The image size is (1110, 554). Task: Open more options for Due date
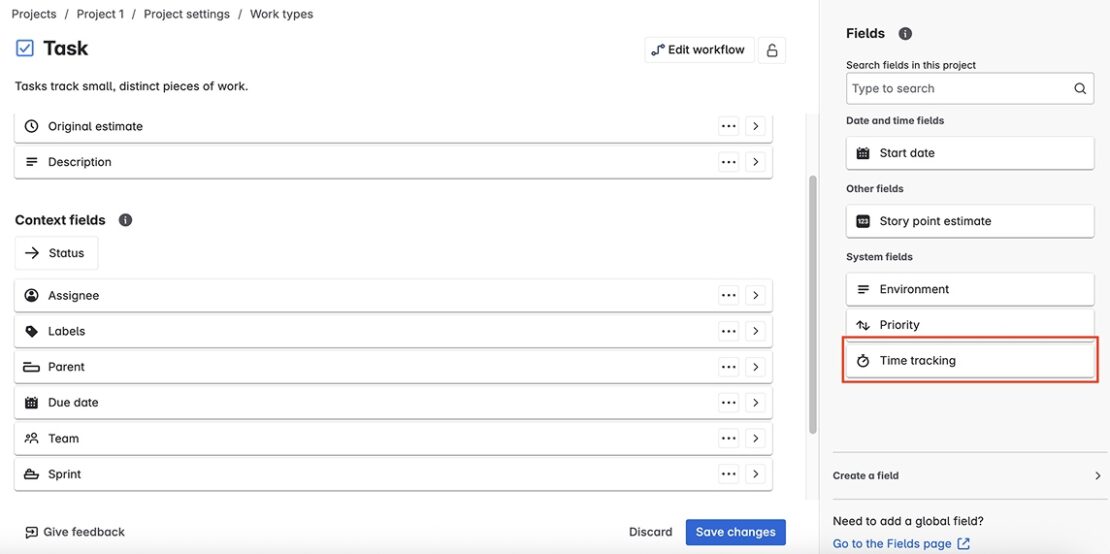728,403
